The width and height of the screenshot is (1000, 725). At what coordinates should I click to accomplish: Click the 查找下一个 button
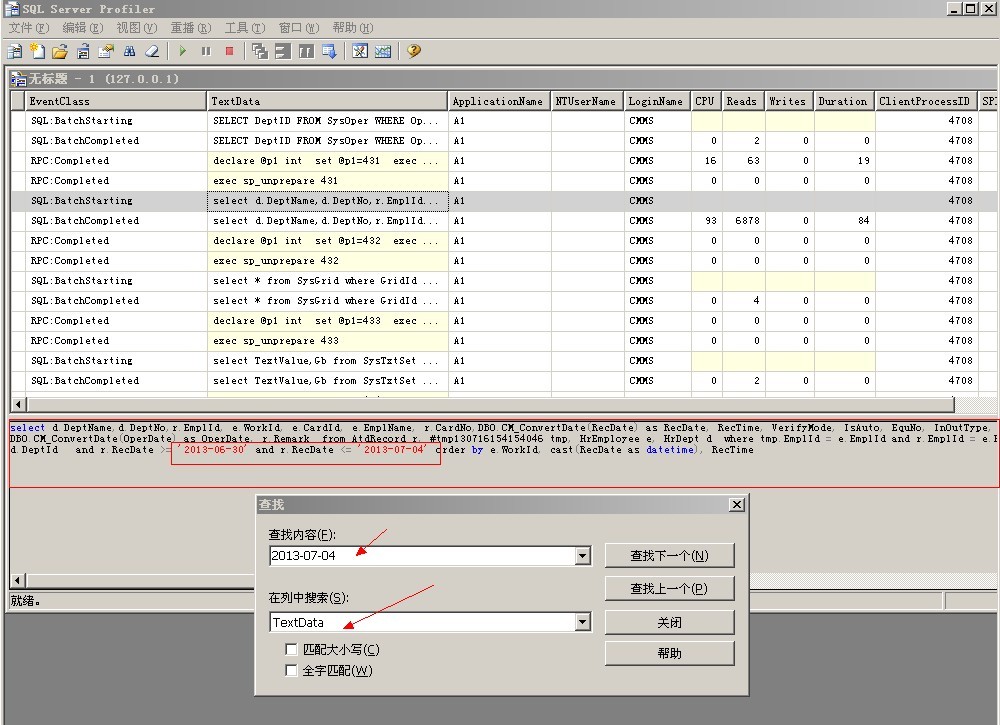[x=669, y=556]
